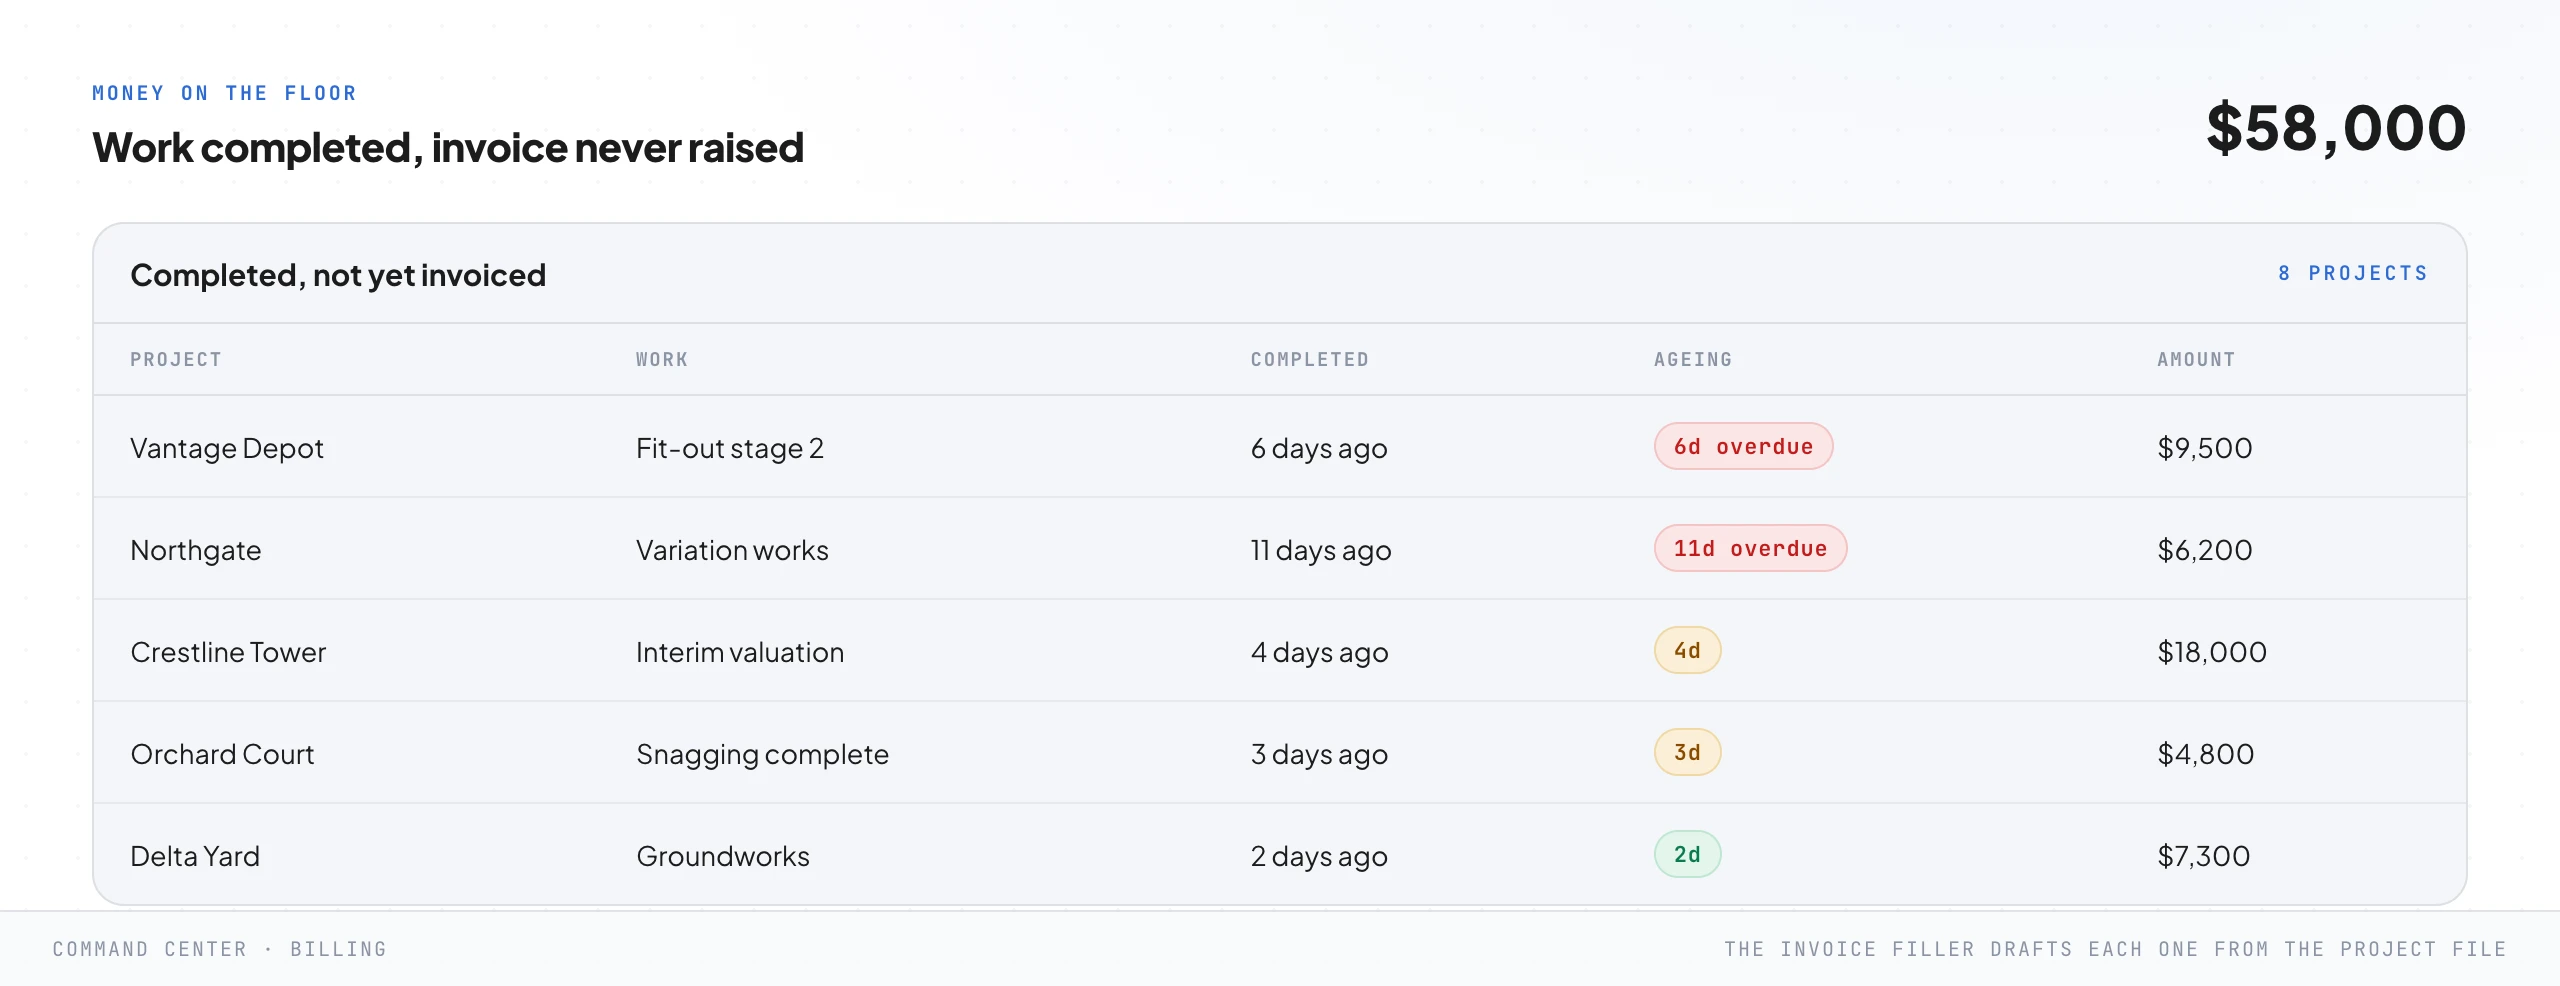Screen dimensions: 2560x986
Task: Select the $9,500 amount
Action: click(x=2205, y=448)
